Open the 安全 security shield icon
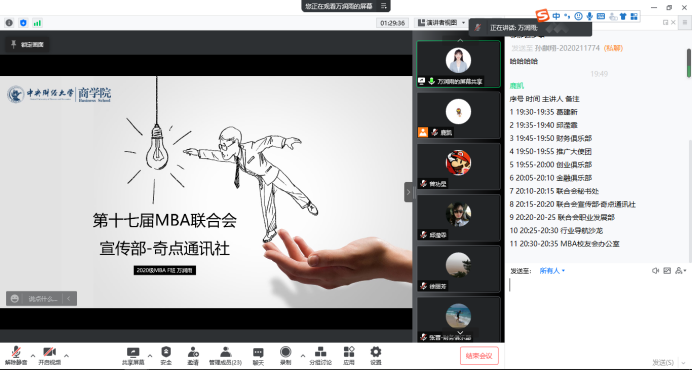Viewport: 692px width, 370px height. pos(166,355)
